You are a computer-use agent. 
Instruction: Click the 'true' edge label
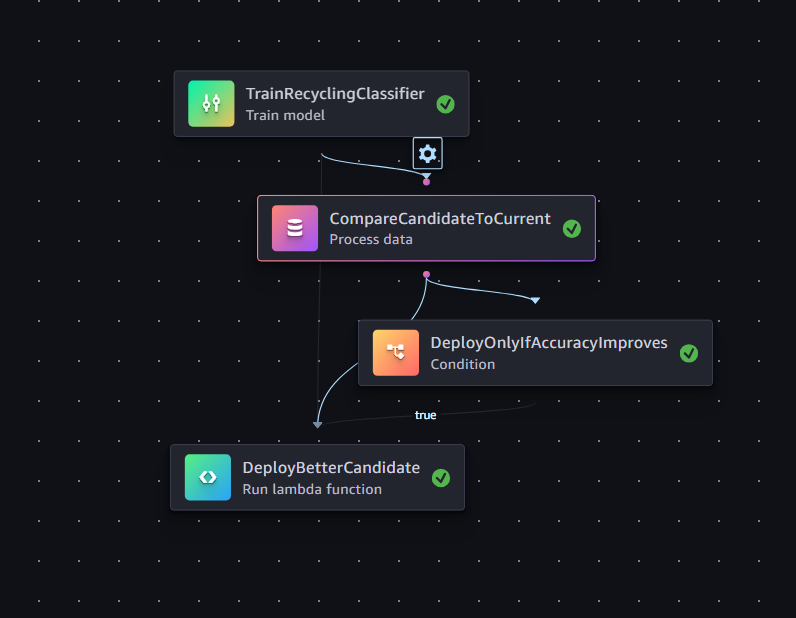(x=425, y=415)
